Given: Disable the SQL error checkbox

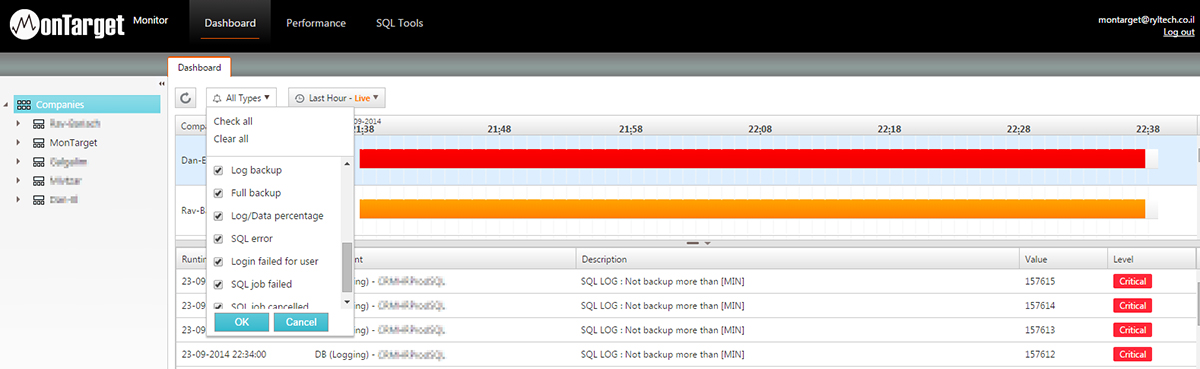Looking at the screenshot, I should (219, 238).
